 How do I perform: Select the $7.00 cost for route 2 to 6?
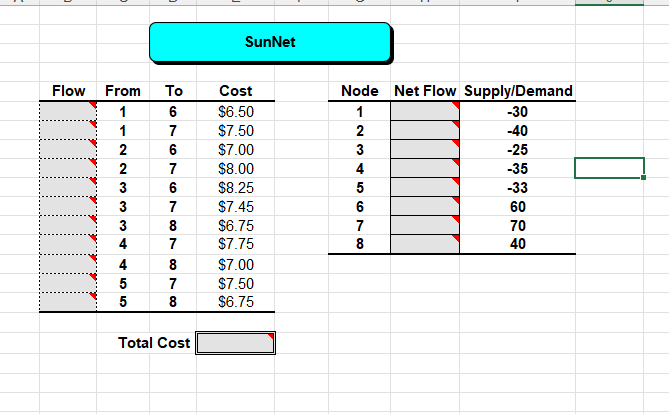[236, 150]
